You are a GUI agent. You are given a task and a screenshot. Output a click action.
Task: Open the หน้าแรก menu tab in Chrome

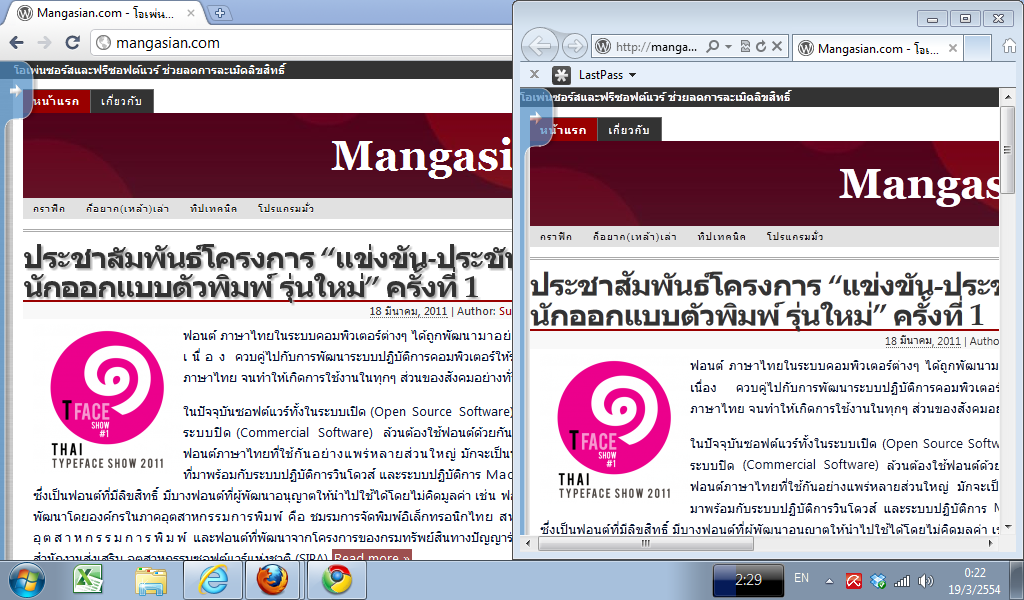tap(57, 101)
